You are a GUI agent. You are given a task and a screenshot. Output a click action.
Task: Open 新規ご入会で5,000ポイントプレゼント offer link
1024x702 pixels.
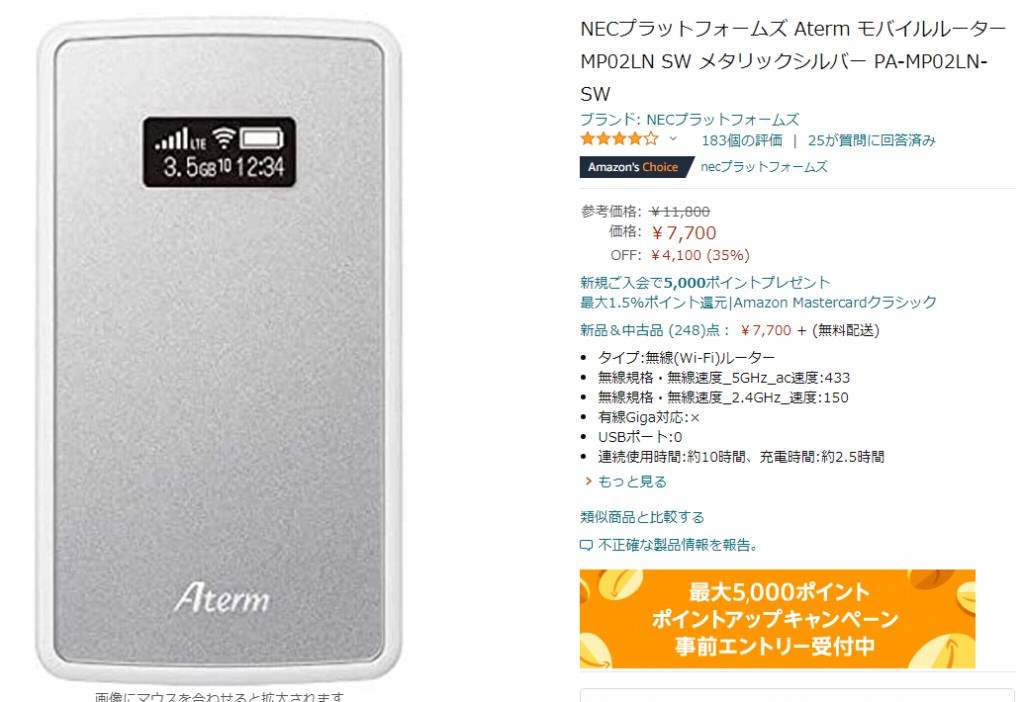[x=705, y=283]
